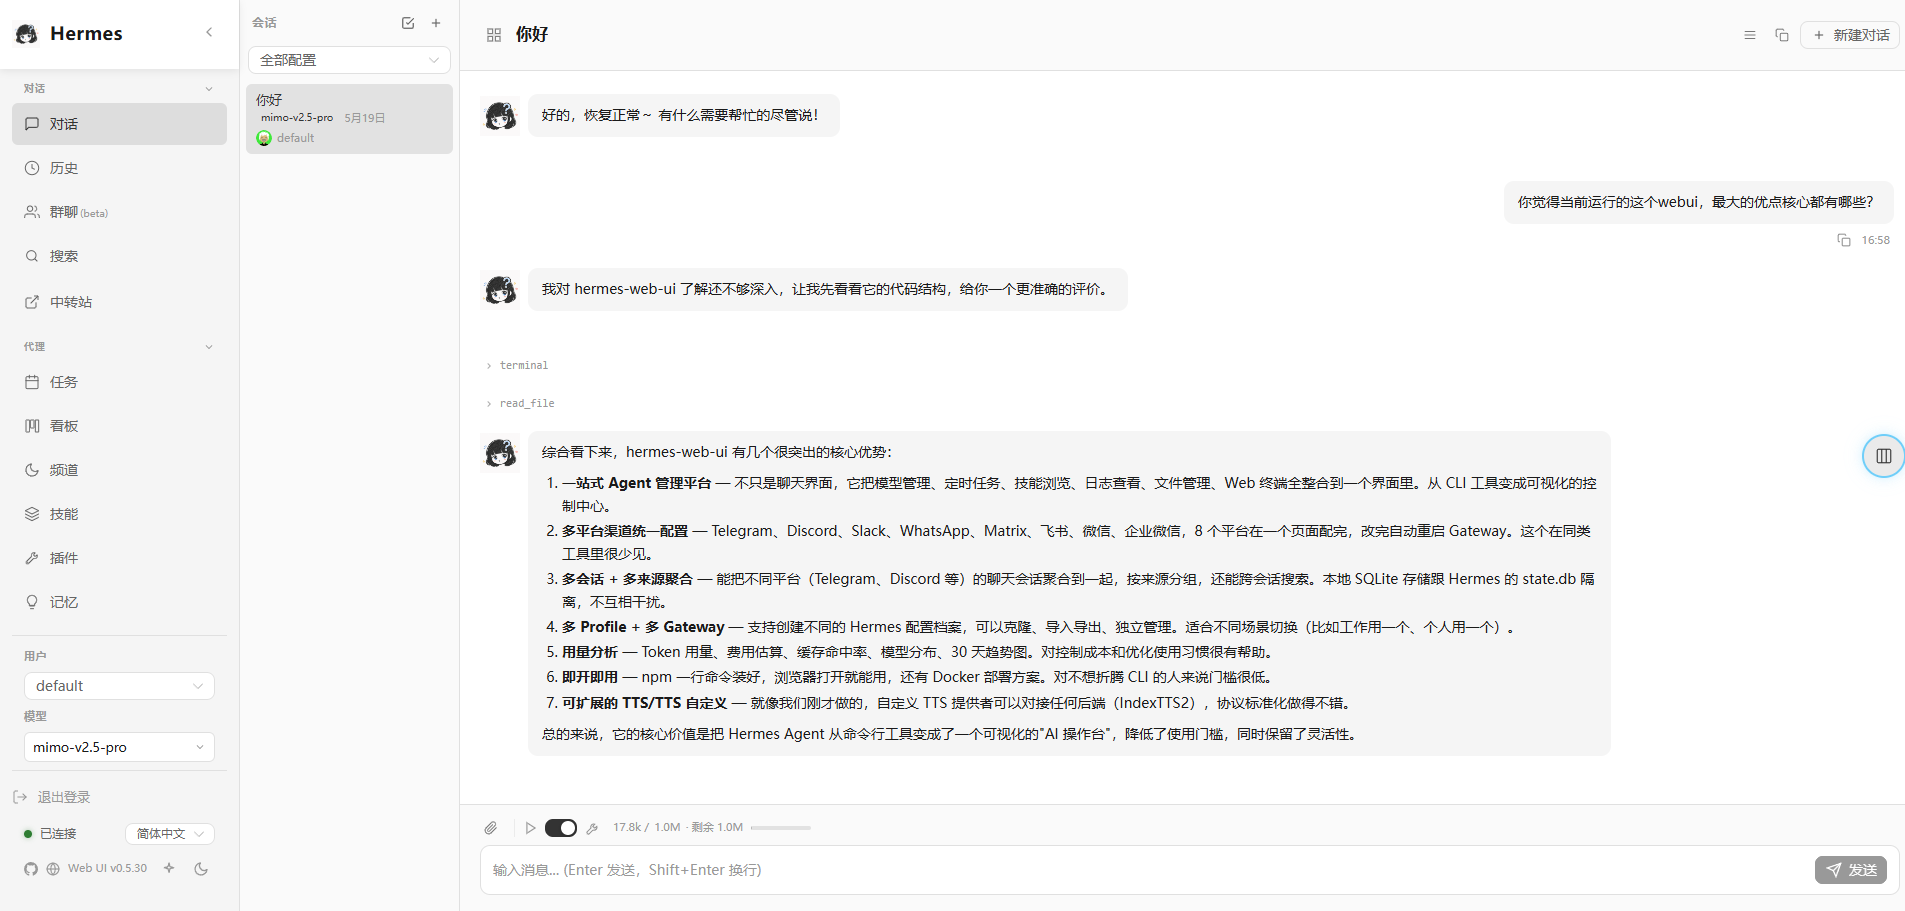This screenshot has height=911, width=1905.
Task: Open 插件 in the sidebar
Action: pos(119,558)
